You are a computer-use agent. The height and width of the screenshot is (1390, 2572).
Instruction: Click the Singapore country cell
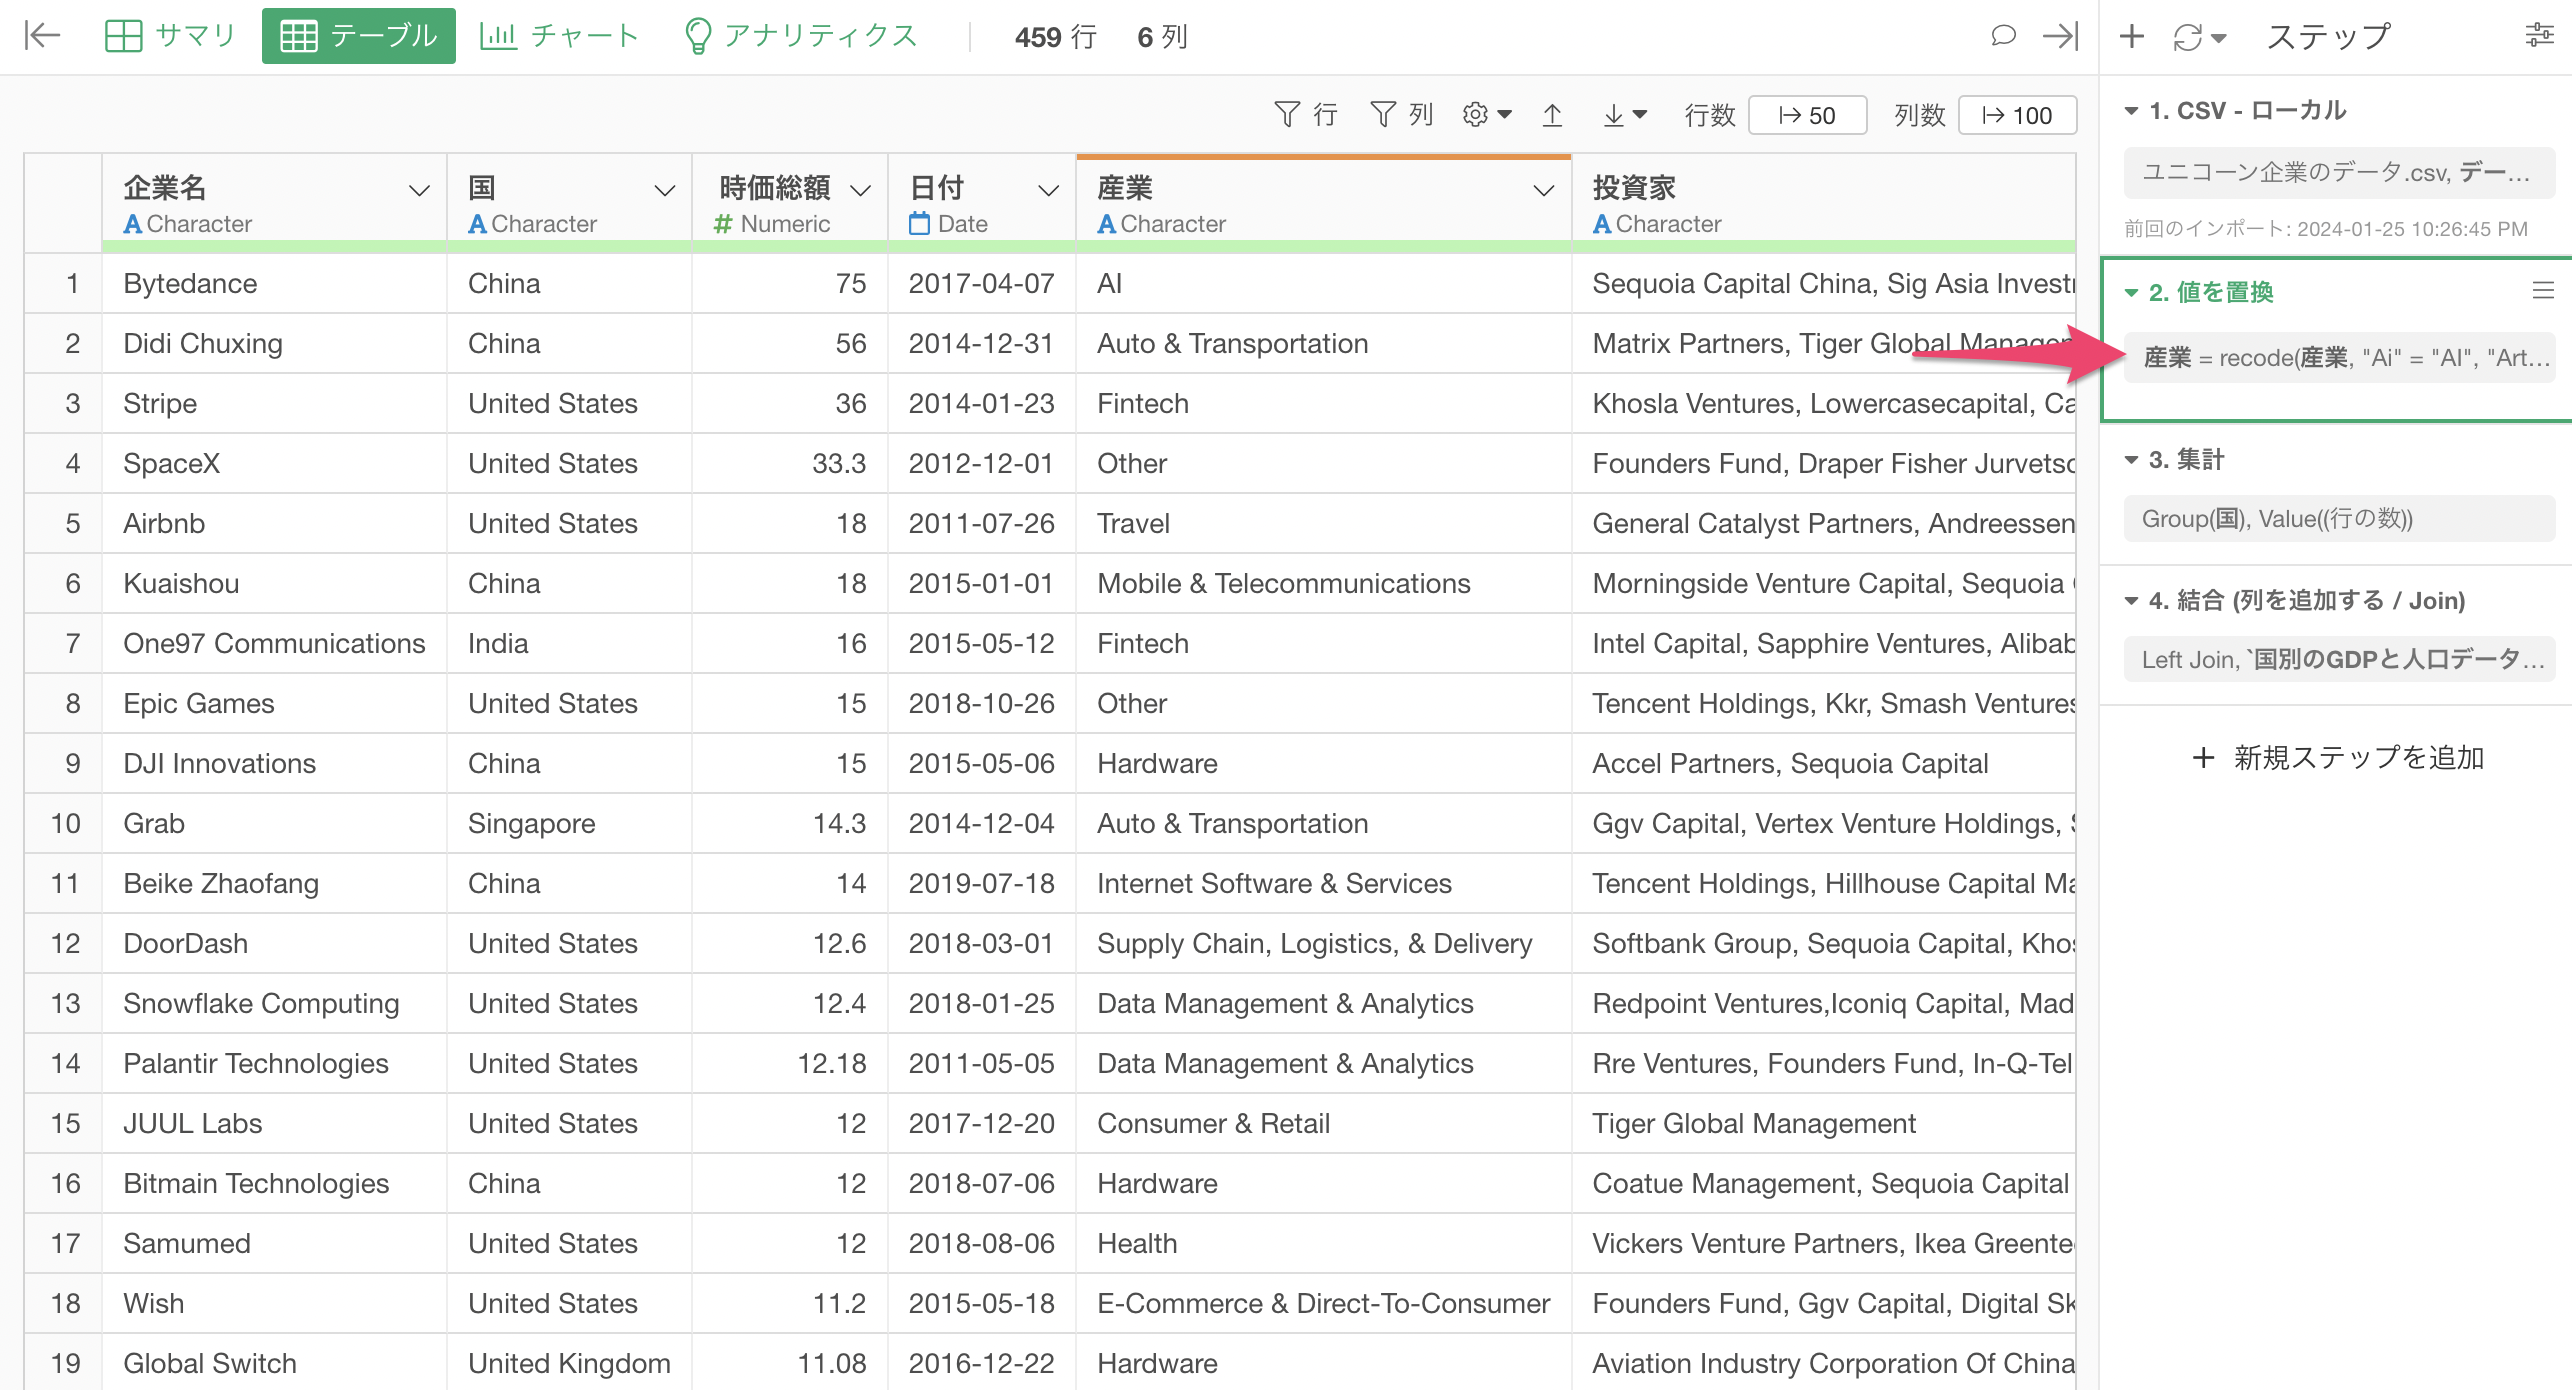[x=569, y=824]
